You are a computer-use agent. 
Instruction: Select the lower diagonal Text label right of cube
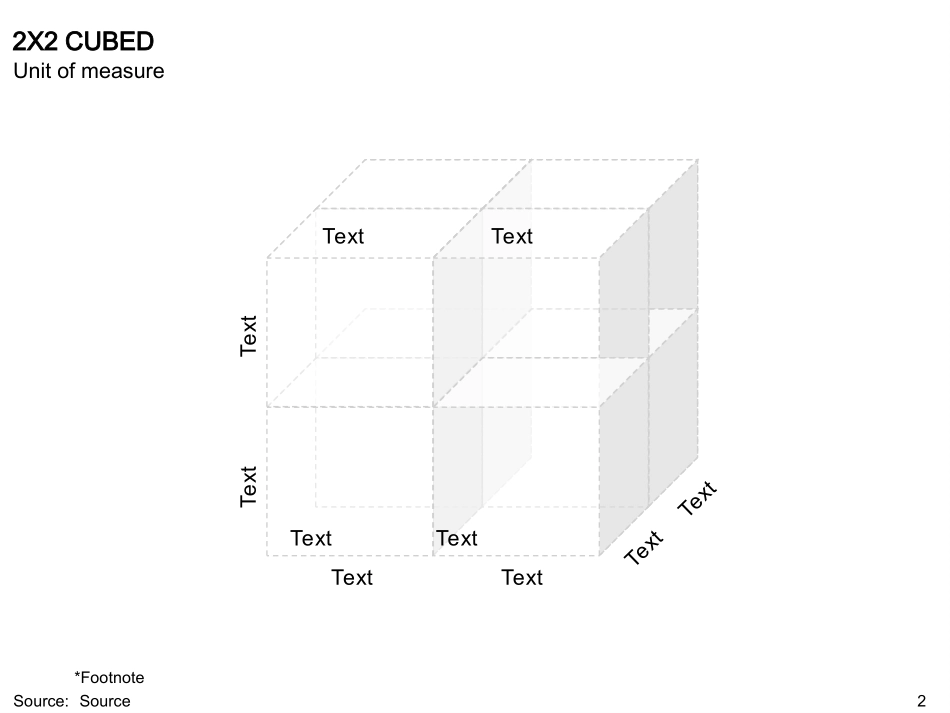644,547
